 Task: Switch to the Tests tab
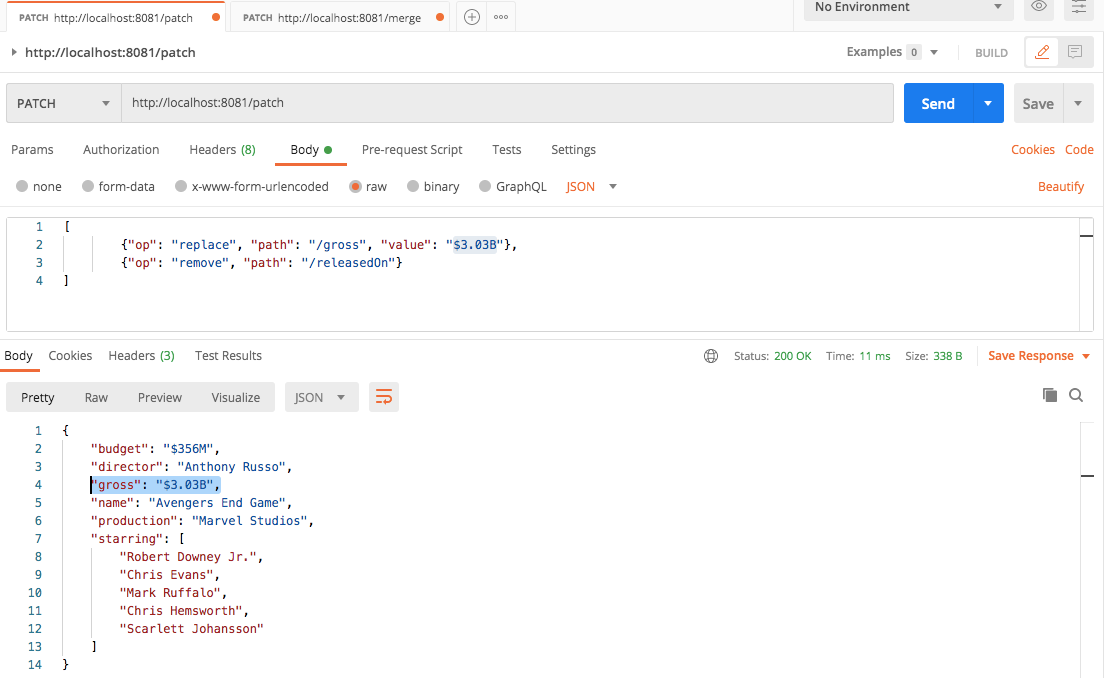(506, 150)
